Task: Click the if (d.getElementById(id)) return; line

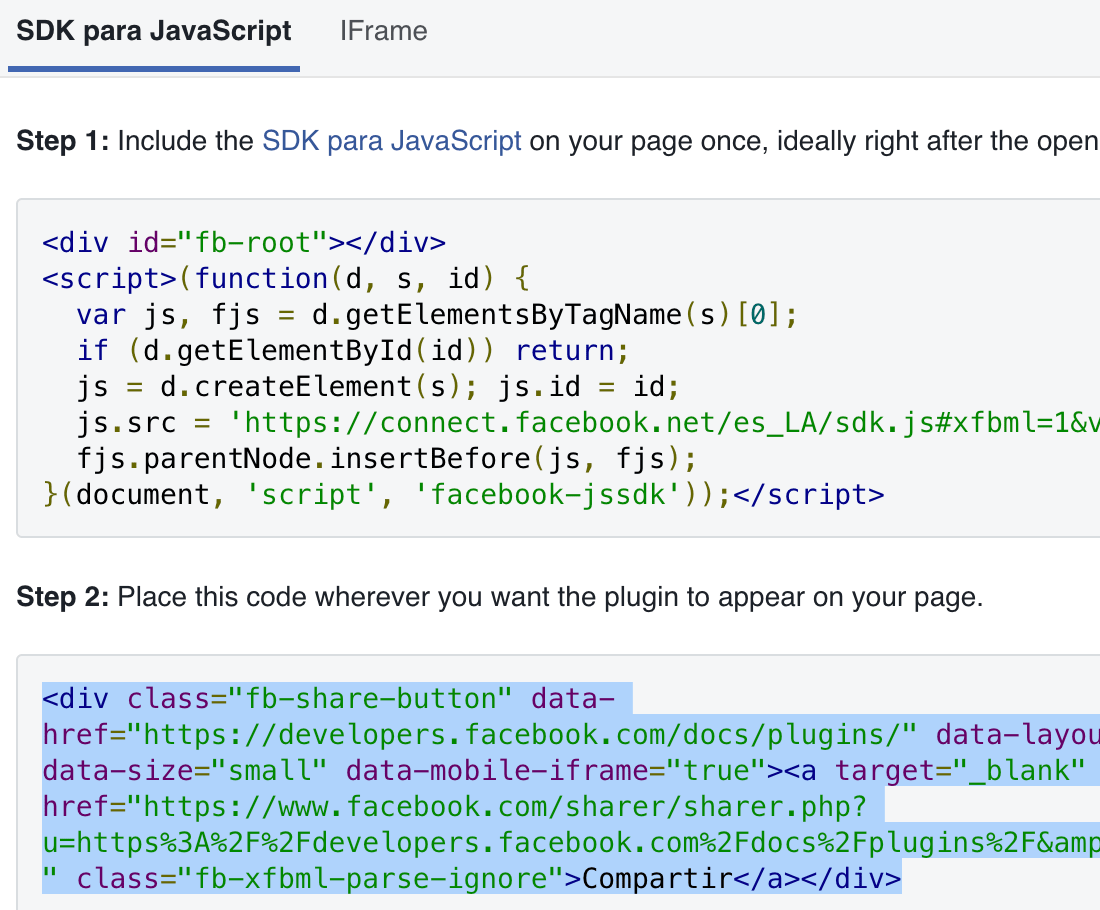Action: tap(353, 350)
